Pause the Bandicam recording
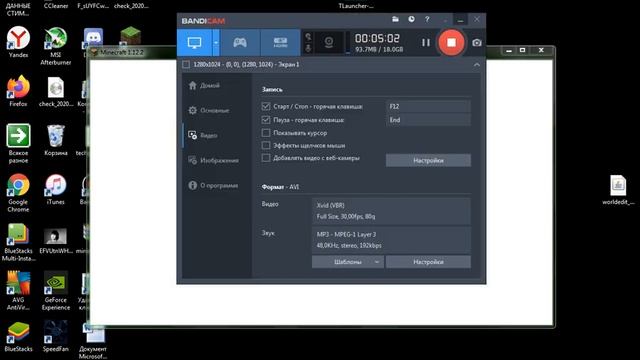640x360 pixels. tap(426, 42)
